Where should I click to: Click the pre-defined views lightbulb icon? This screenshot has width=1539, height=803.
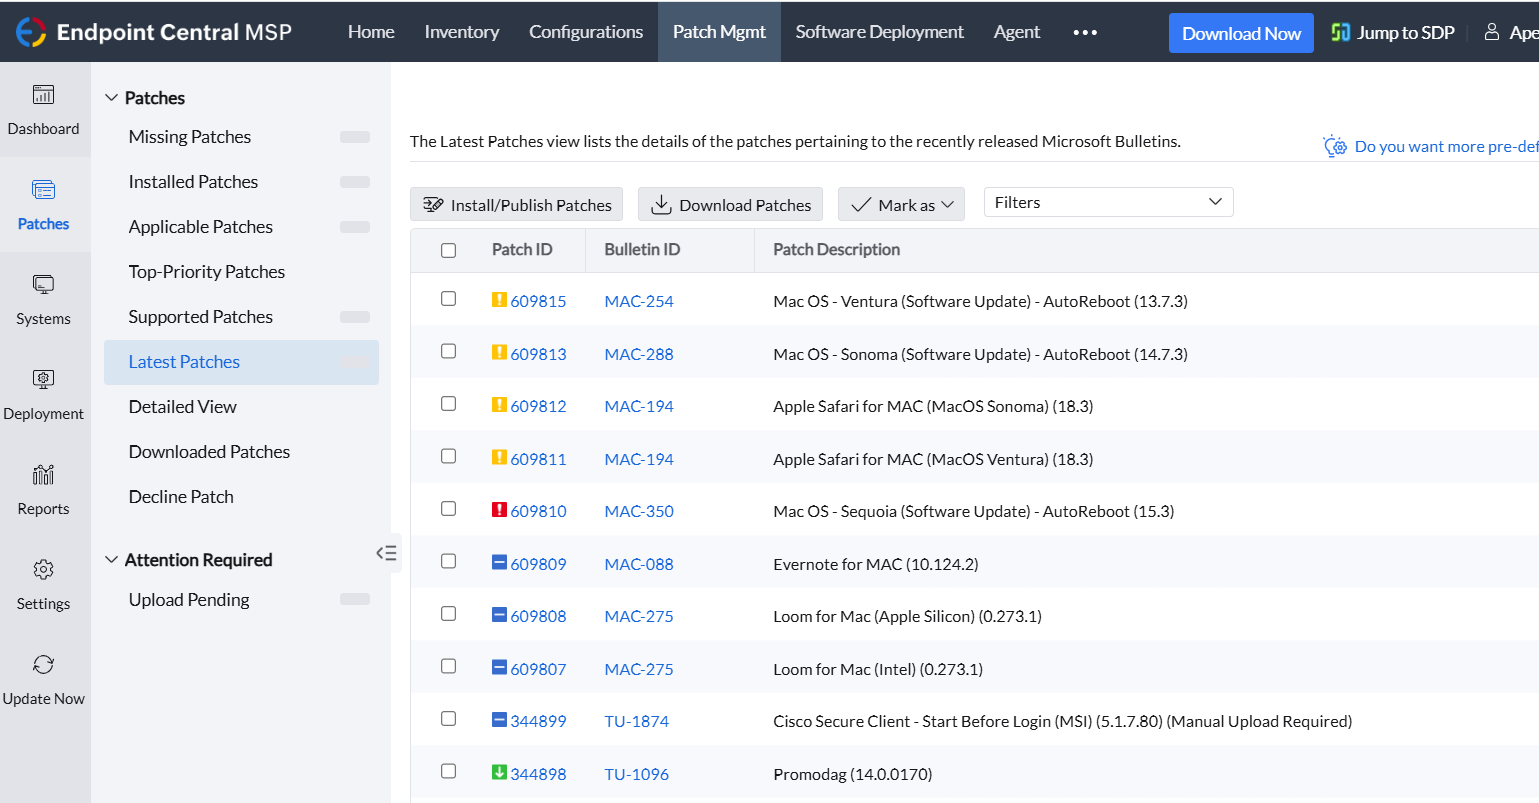coord(1335,146)
